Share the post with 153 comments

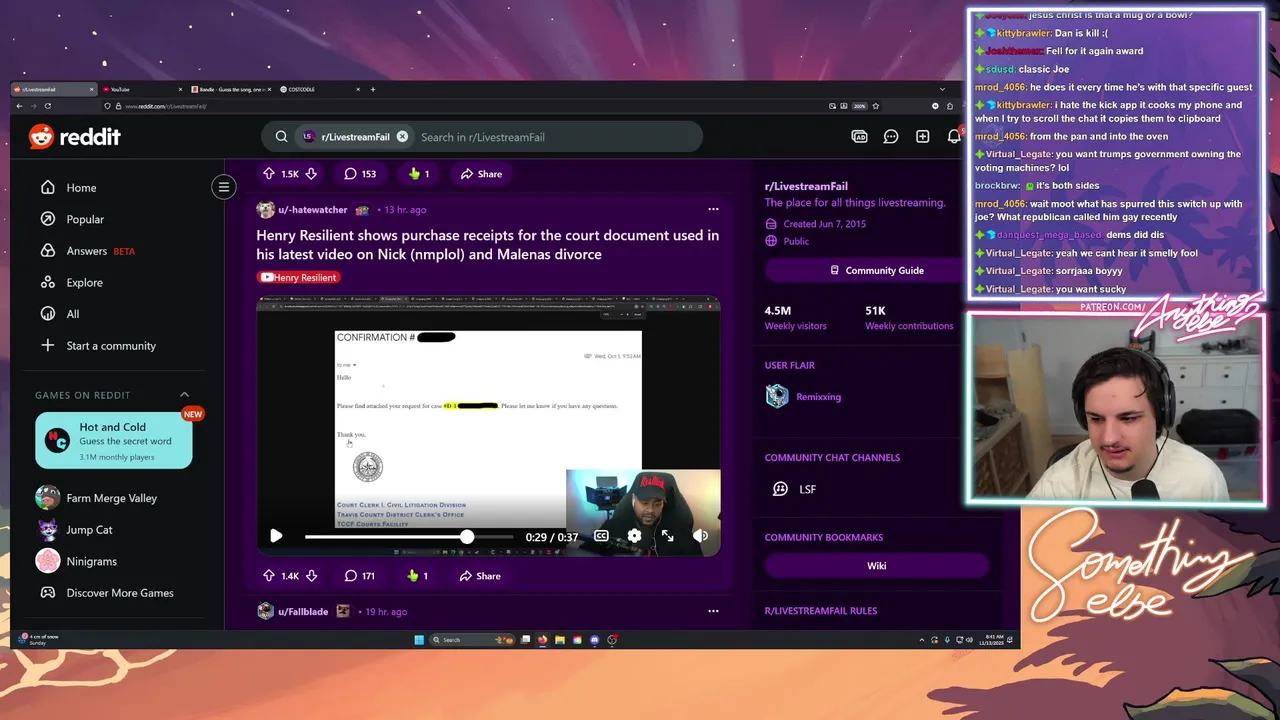tap(481, 174)
